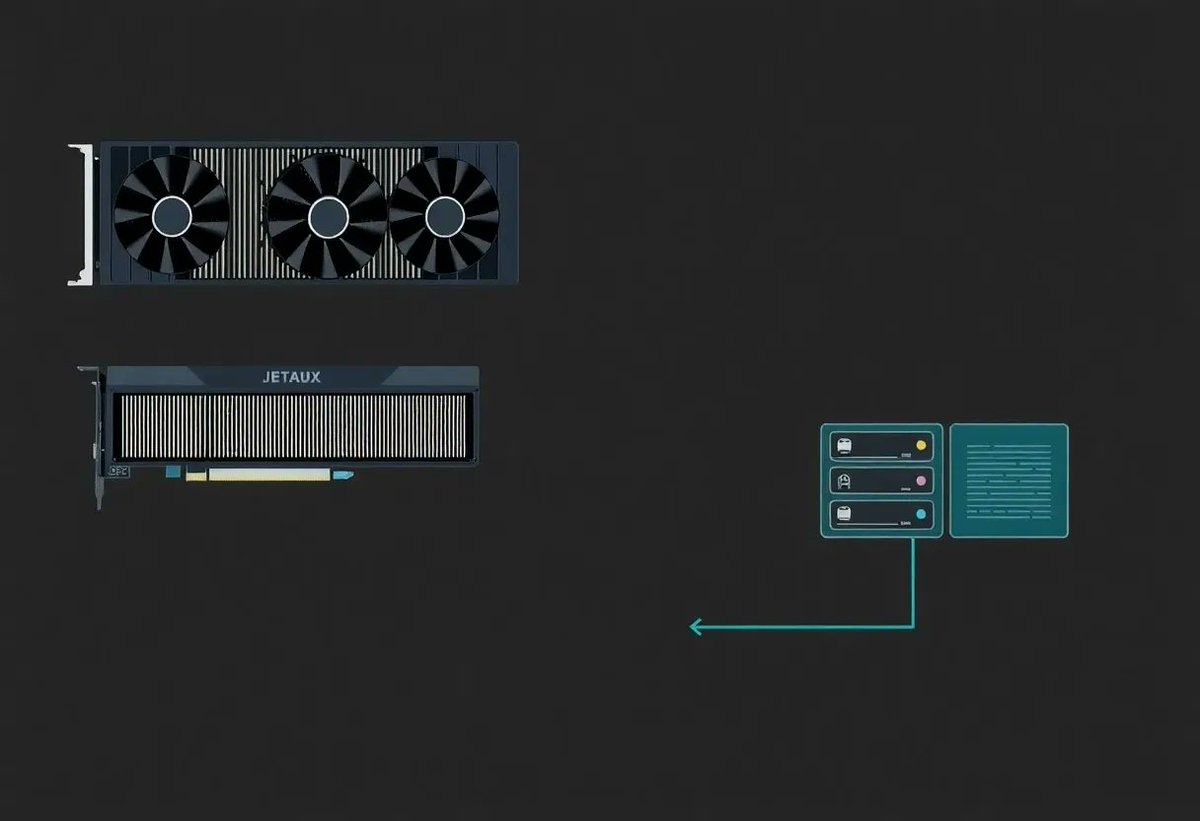Click the small badge left of the JETAUX connector
This screenshot has height=821, width=1200.
click(x=118, y=472)
